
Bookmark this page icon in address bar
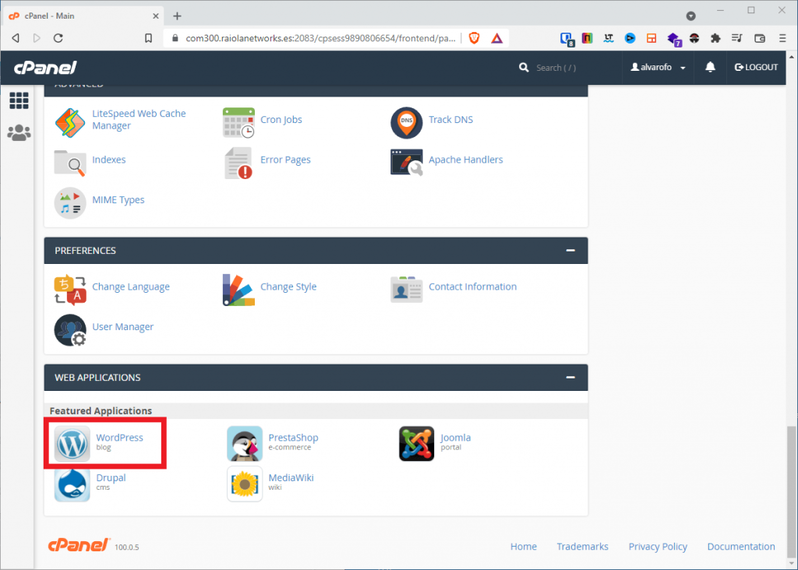[148, 38]
